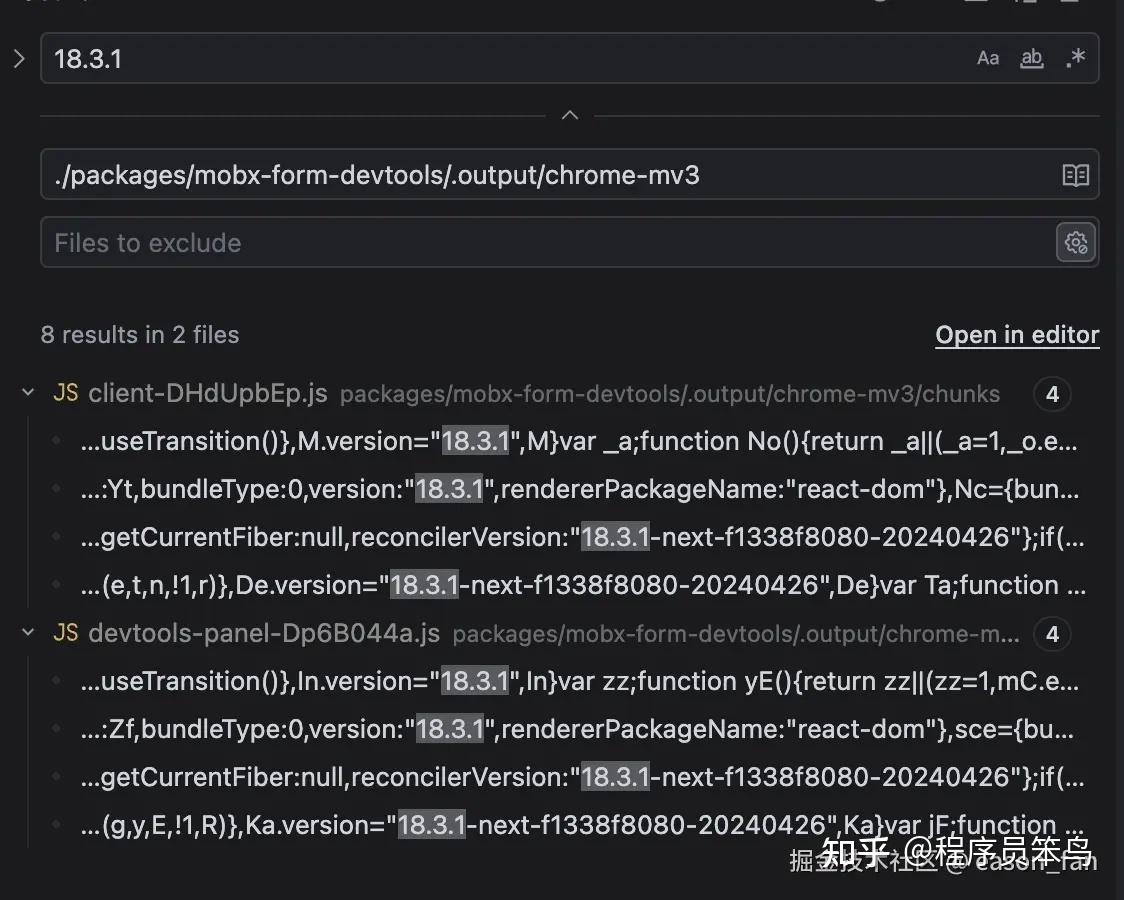Toggle Use Regular Expression option
1124x900 pixels.
click(x=1075, y=58)
